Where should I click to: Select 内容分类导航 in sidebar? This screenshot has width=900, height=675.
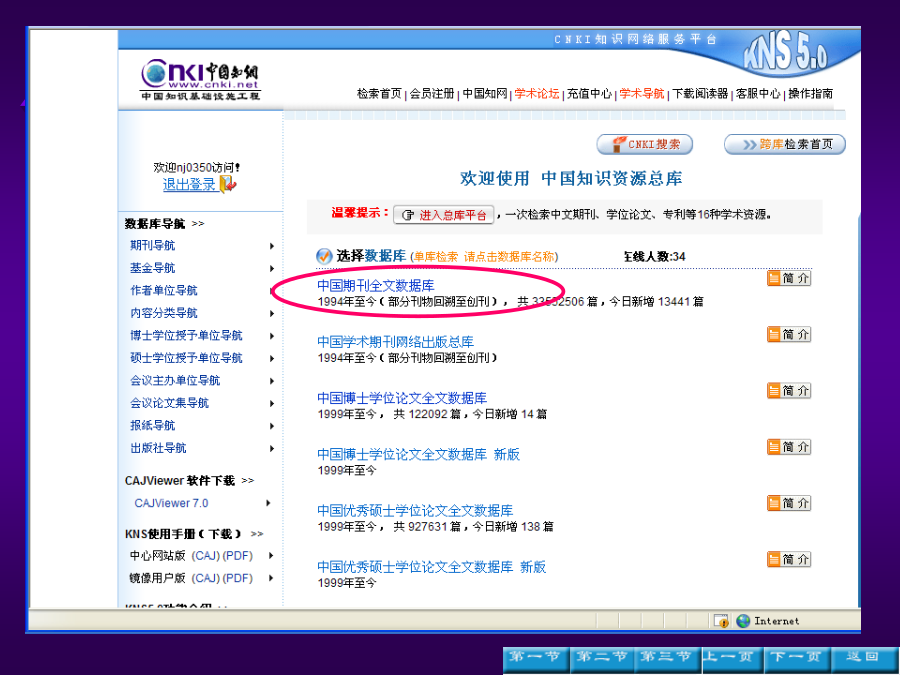[x=164, y=313]
